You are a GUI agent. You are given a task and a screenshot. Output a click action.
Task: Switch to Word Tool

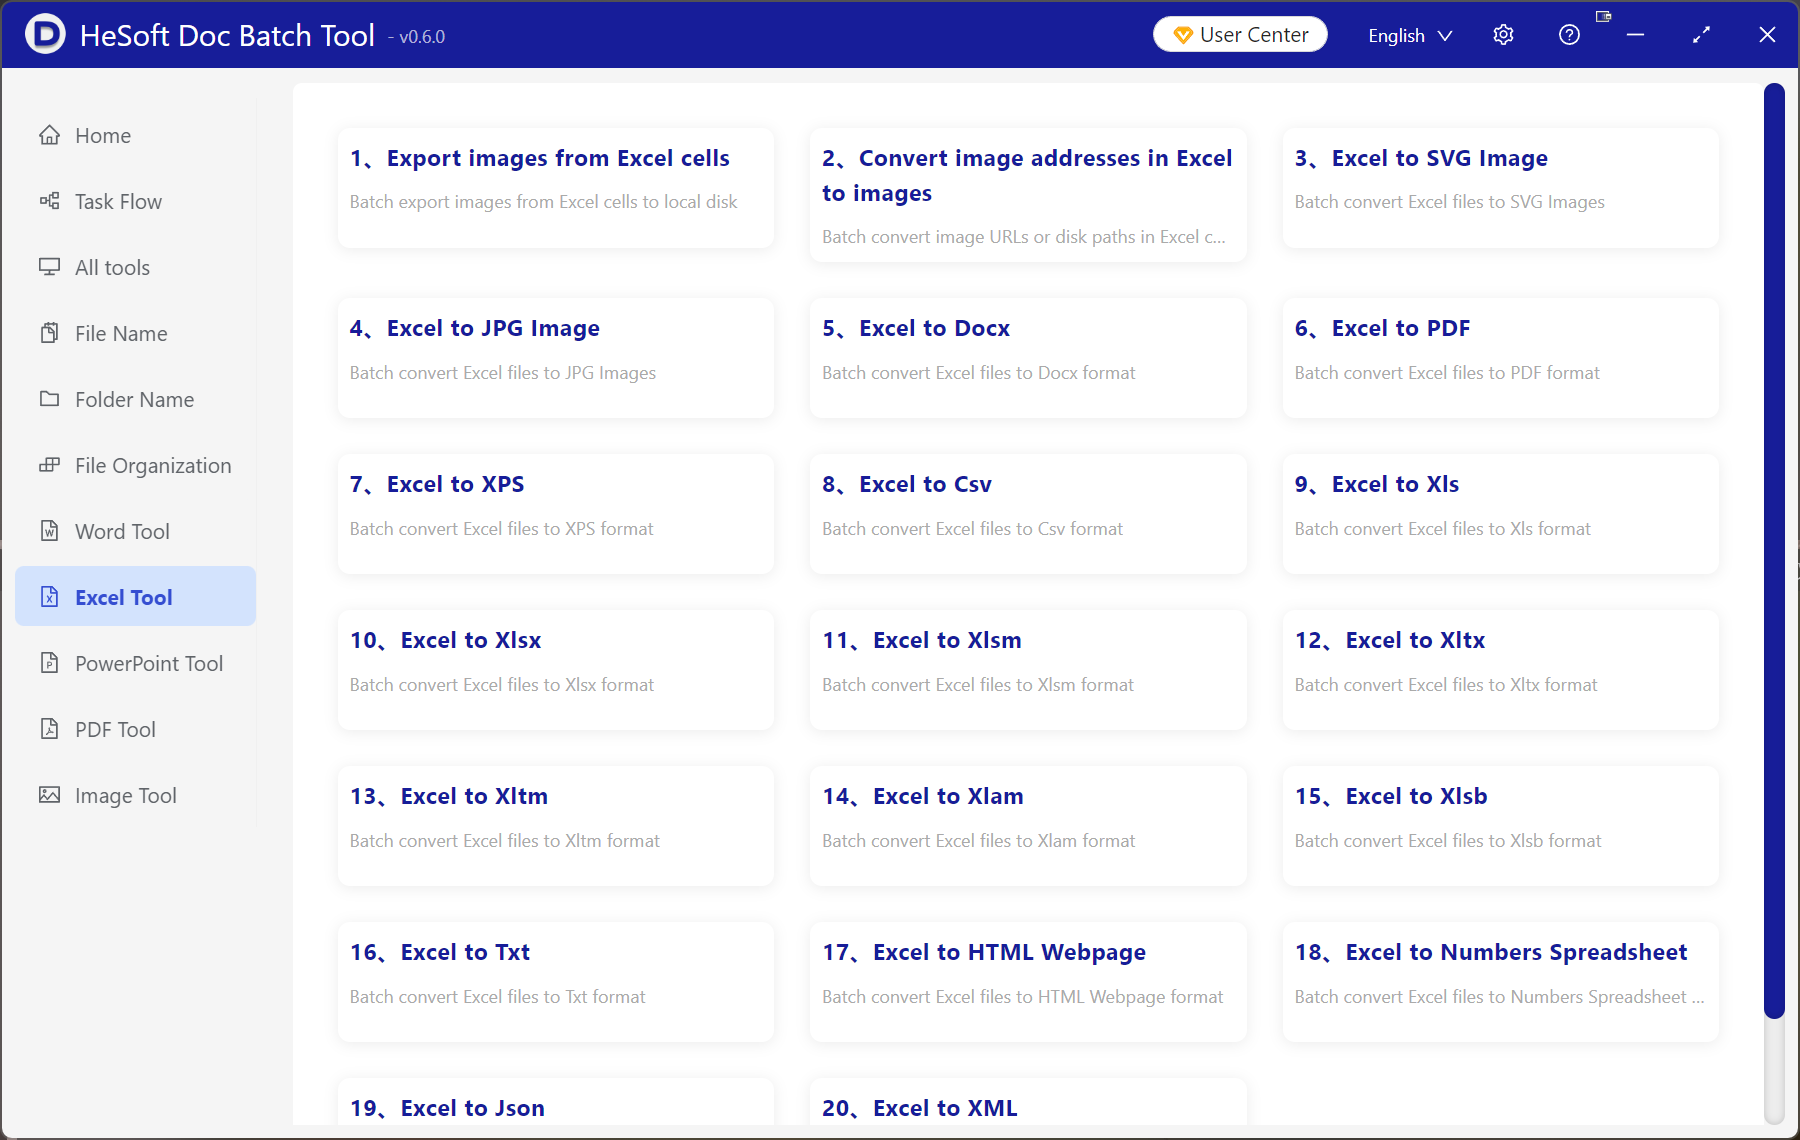tap(135, 531)
